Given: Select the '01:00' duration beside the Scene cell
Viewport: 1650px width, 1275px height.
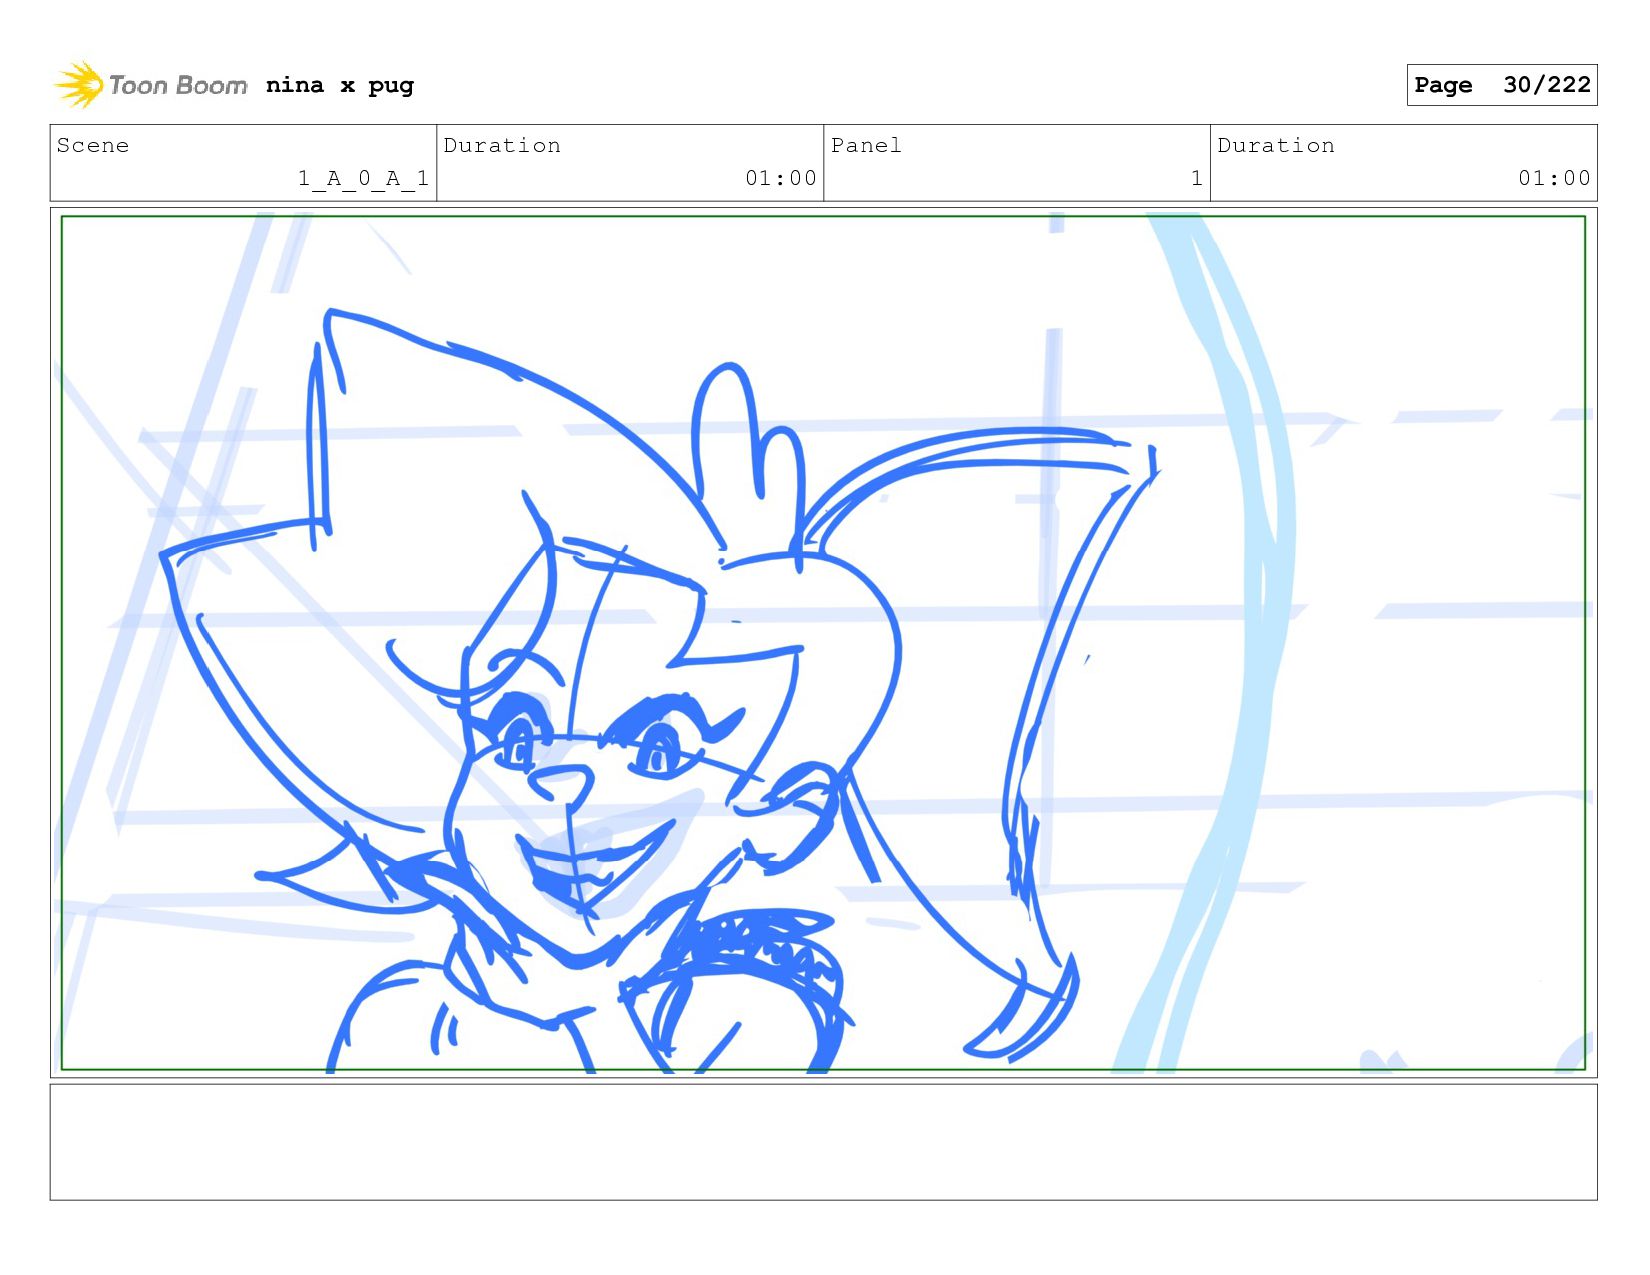Looking at the screenshot, I should point(781,178).
